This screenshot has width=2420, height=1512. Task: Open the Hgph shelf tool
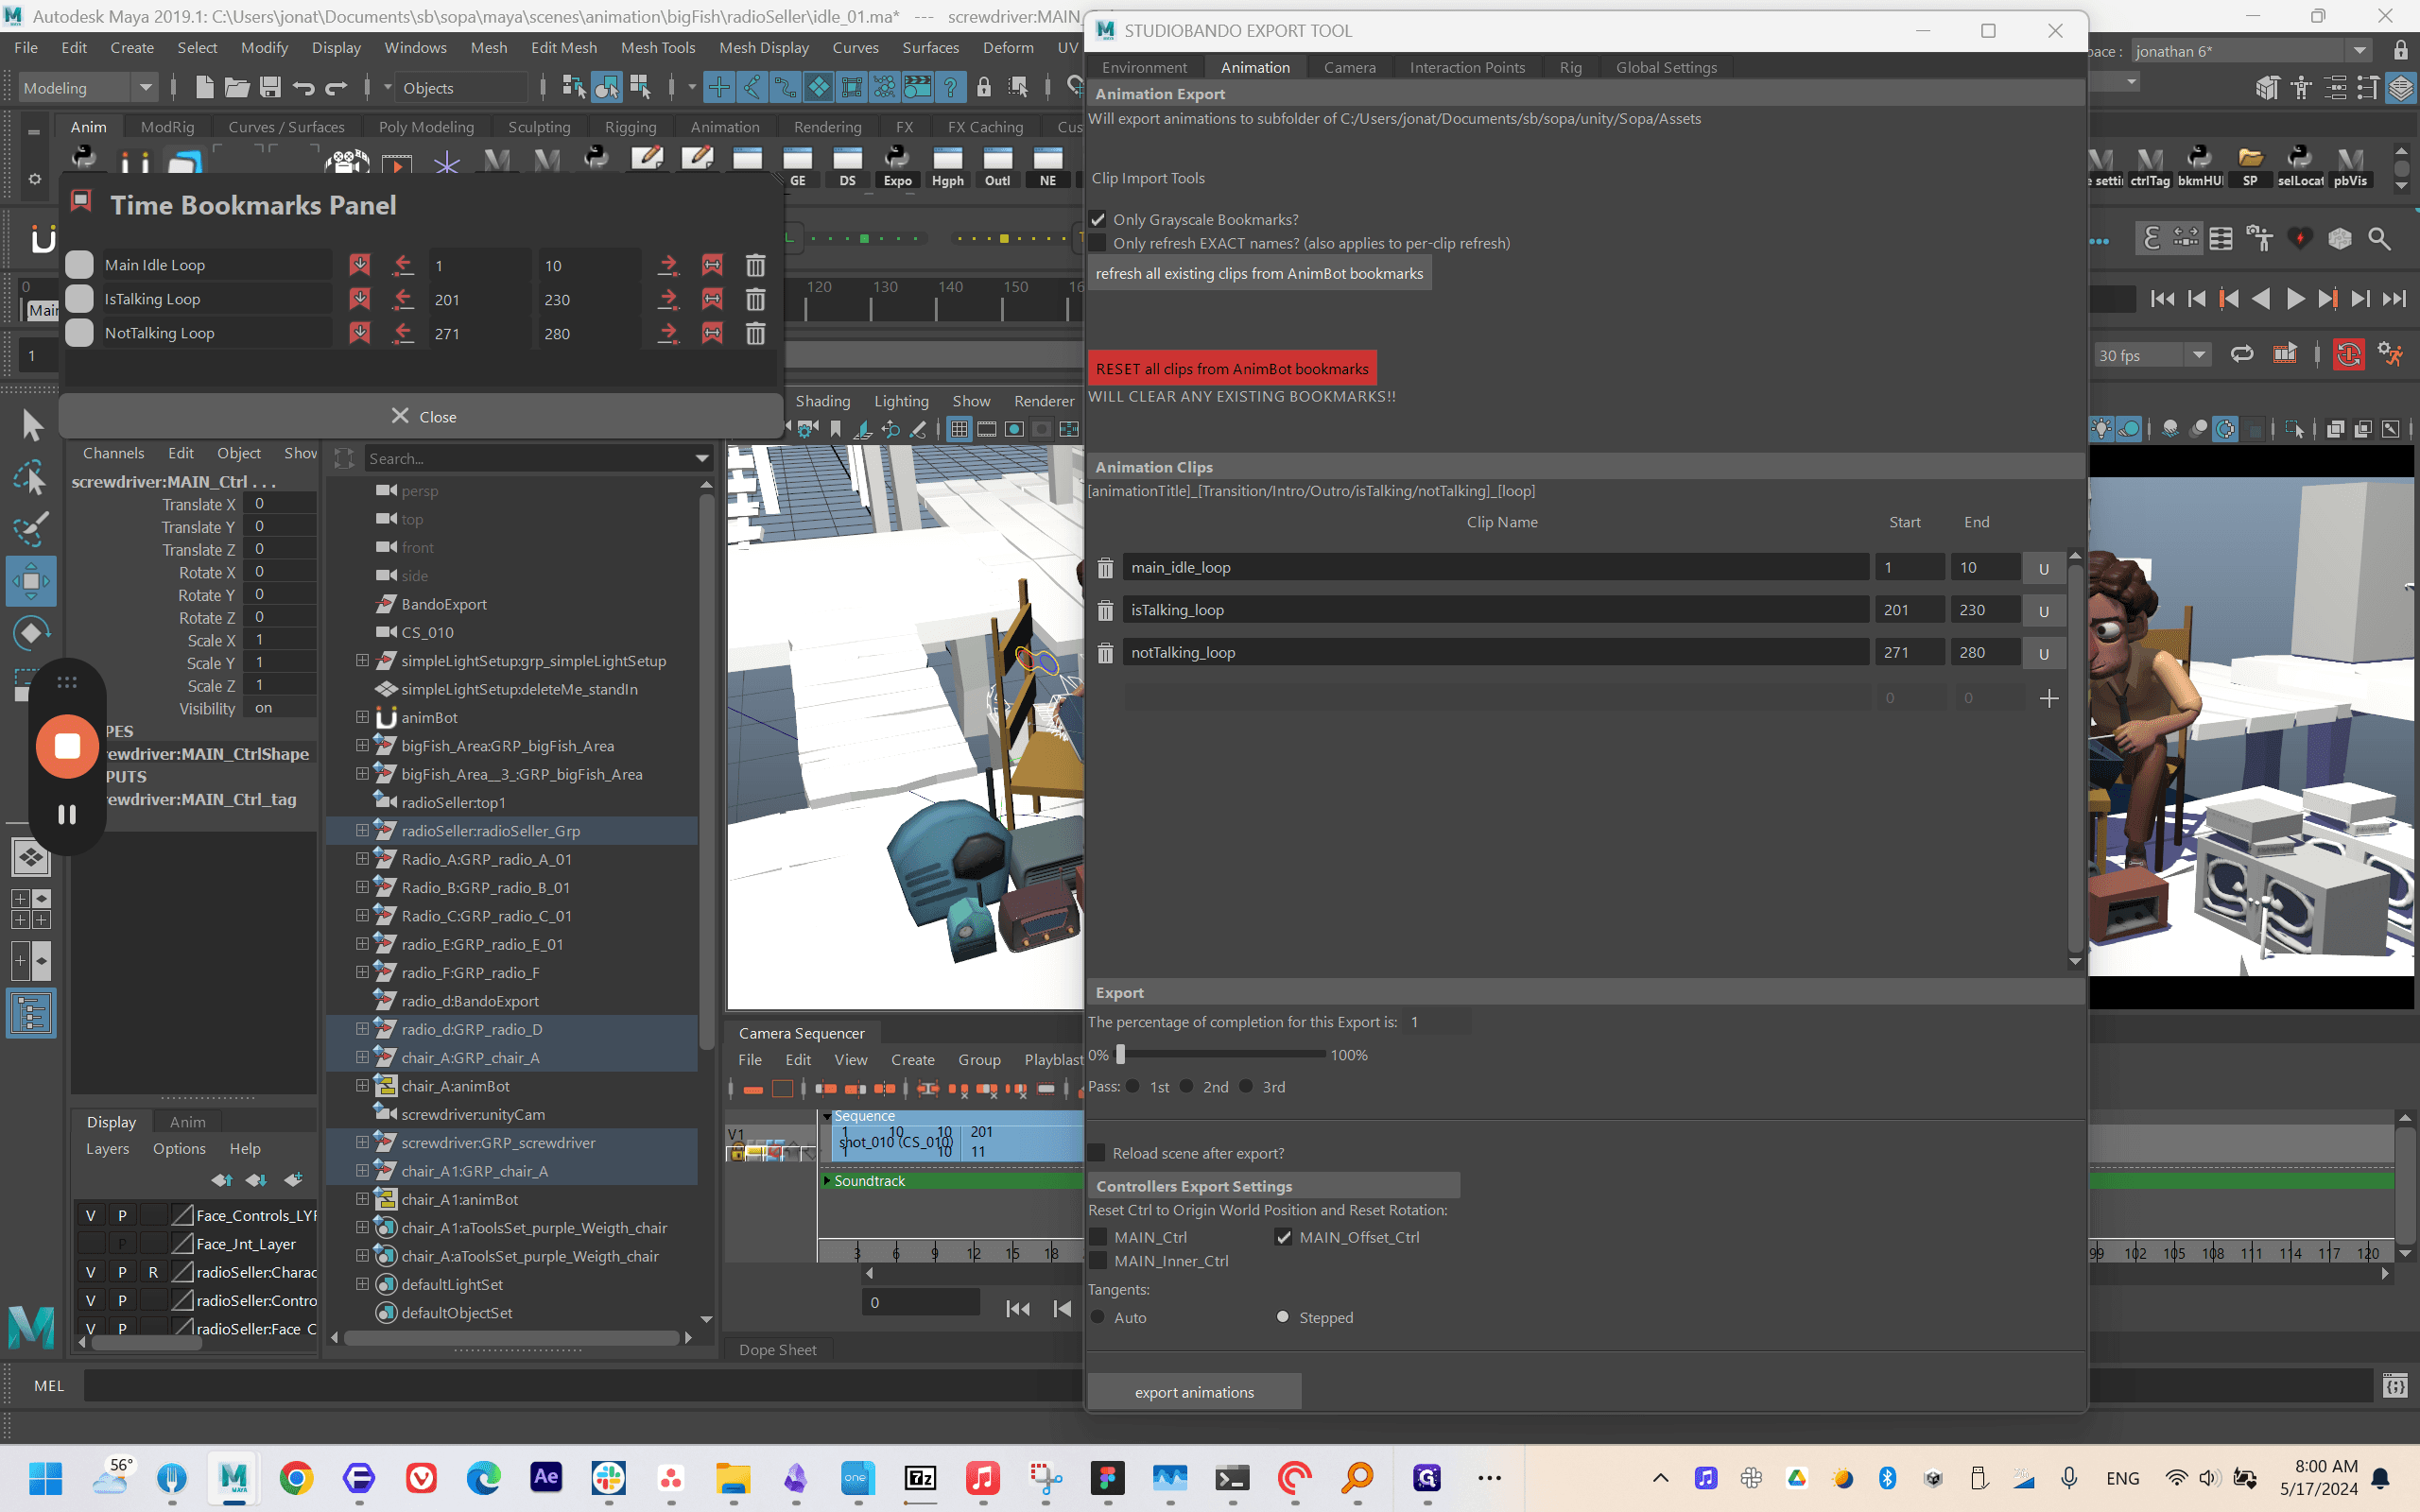(947, 167)
